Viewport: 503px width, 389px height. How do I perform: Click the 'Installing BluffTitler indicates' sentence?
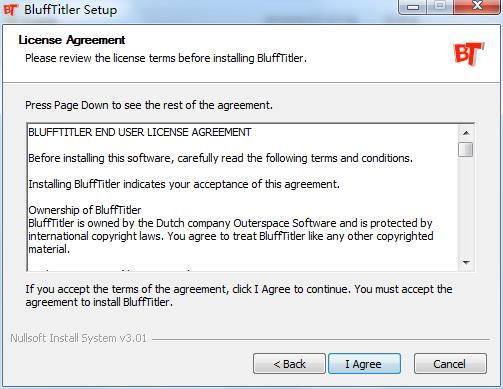[x=184, y=184]
